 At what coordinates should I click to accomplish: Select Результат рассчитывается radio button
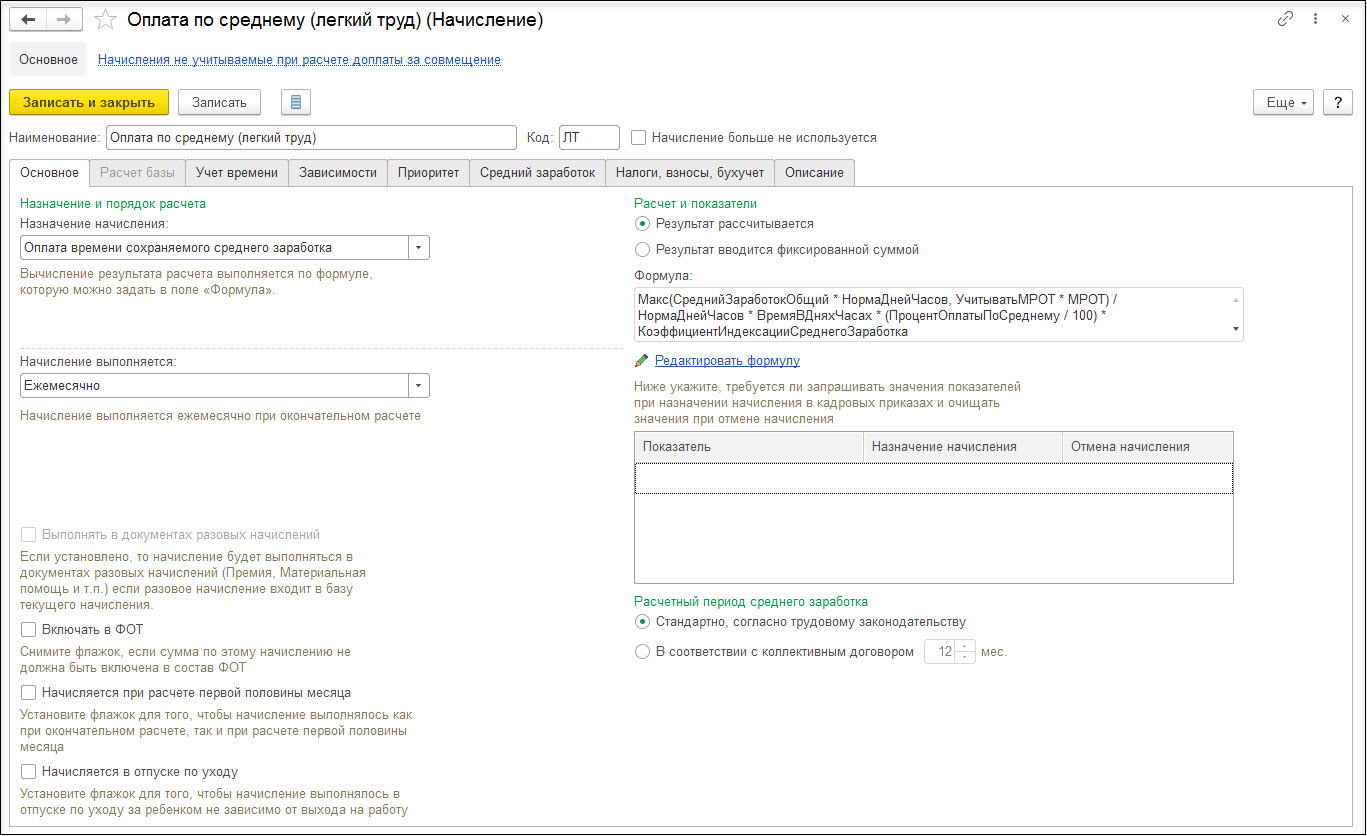pos(642,224)
